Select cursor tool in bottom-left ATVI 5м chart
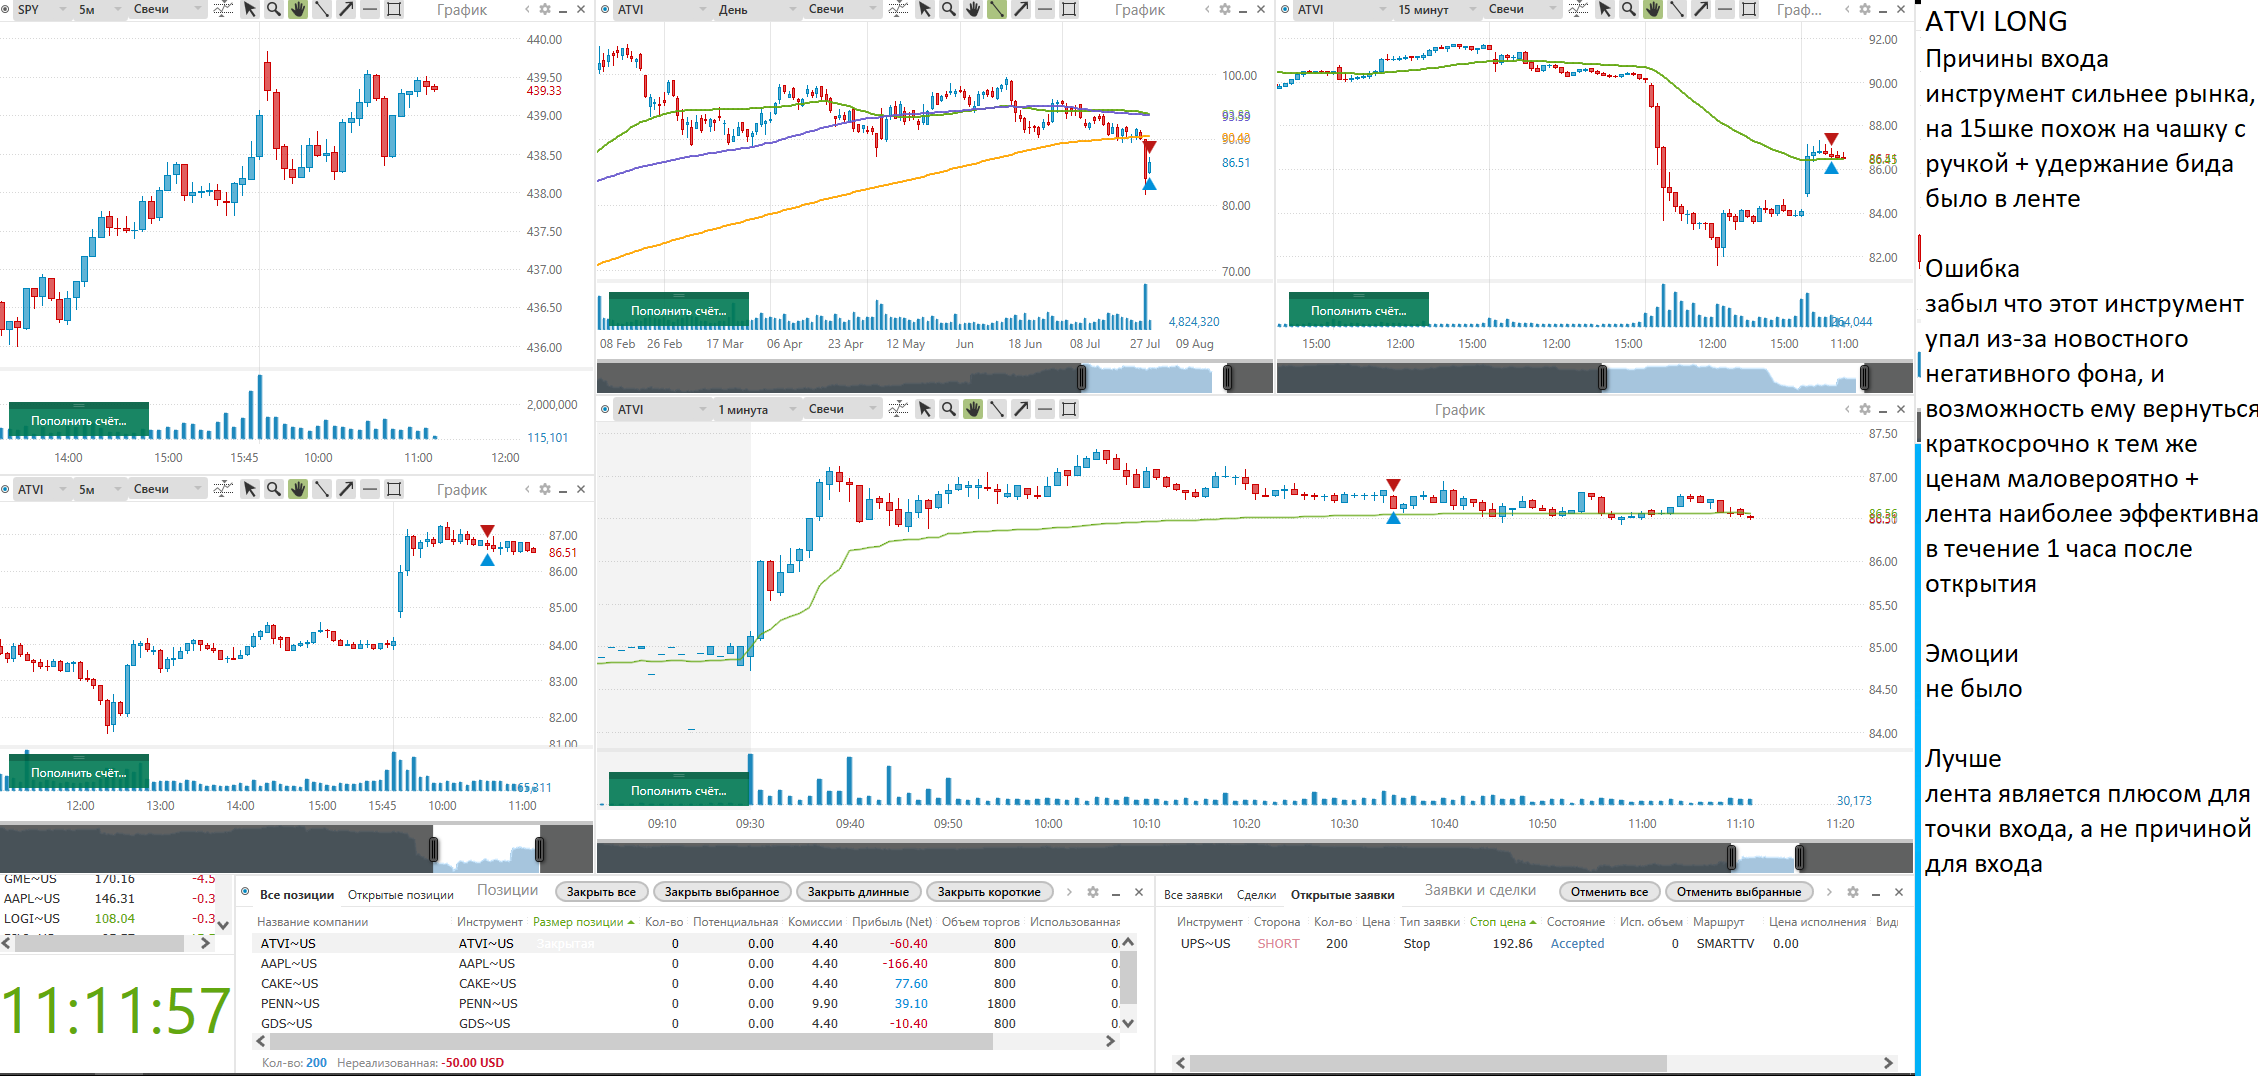The height and width of the screenshot is (1076, 2258). [x=249, y=489]
